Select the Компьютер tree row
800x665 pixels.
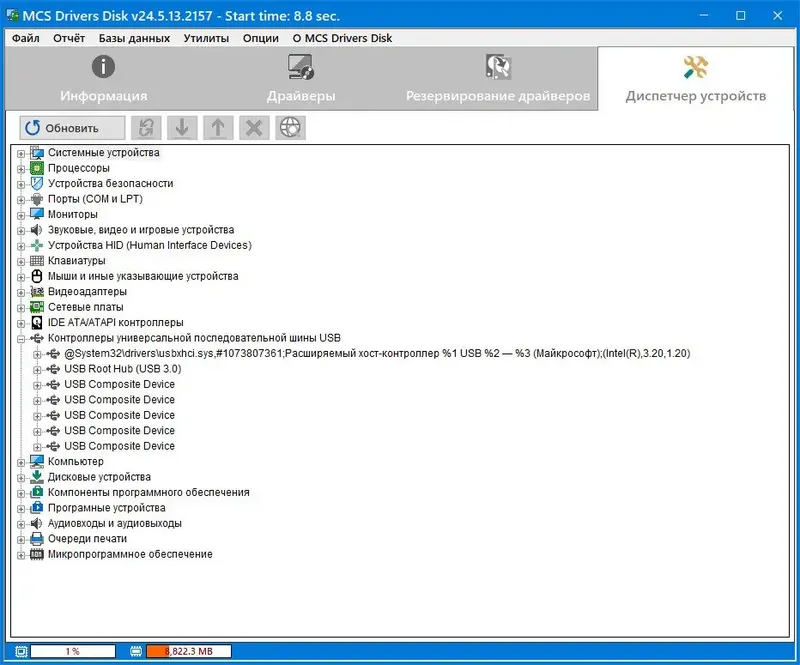click(76, 461)
